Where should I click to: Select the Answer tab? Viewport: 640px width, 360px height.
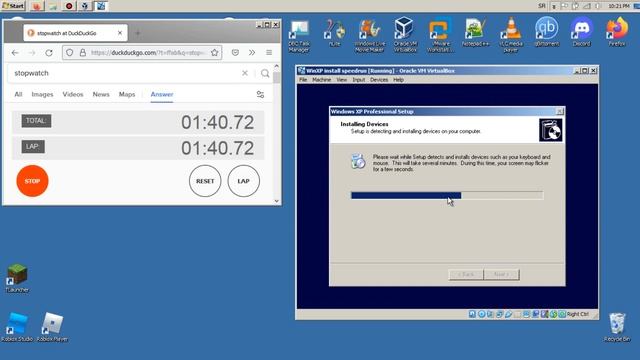(x=162, y=94)
